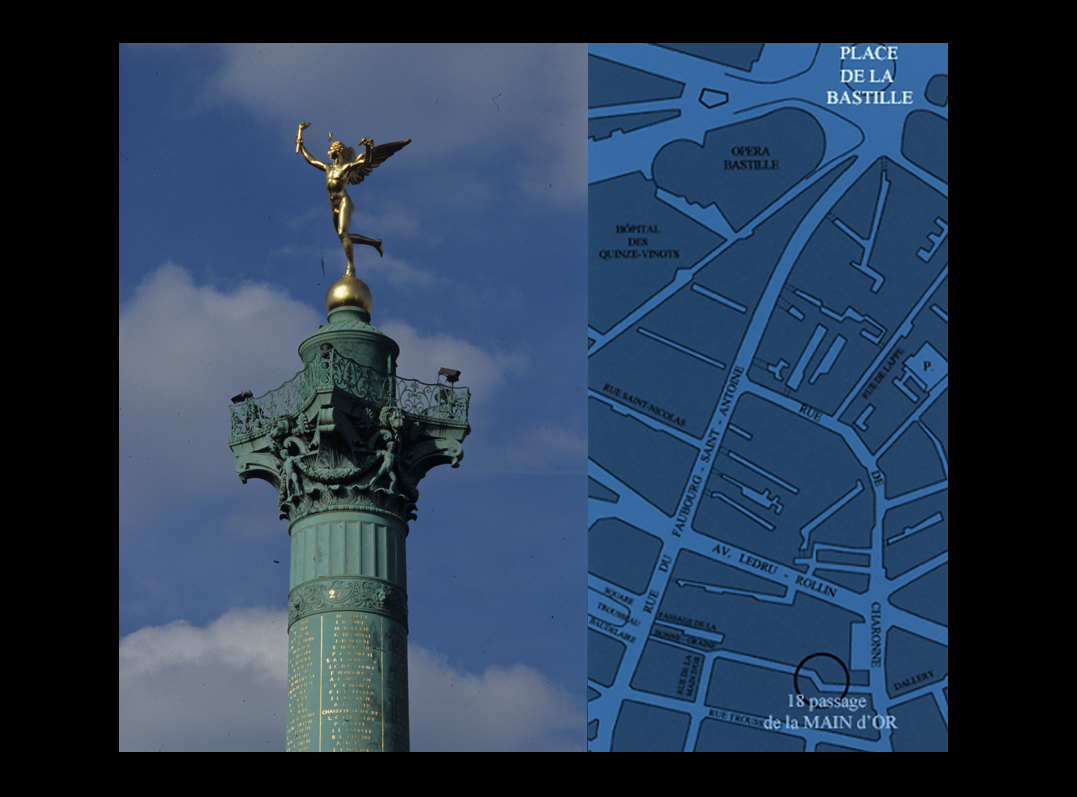Image resolution: width=1077 pixels, height=797 pixels.
Task: Click the 18 passage de la MAIN d'OR caption
Action: tap(829, 712)
